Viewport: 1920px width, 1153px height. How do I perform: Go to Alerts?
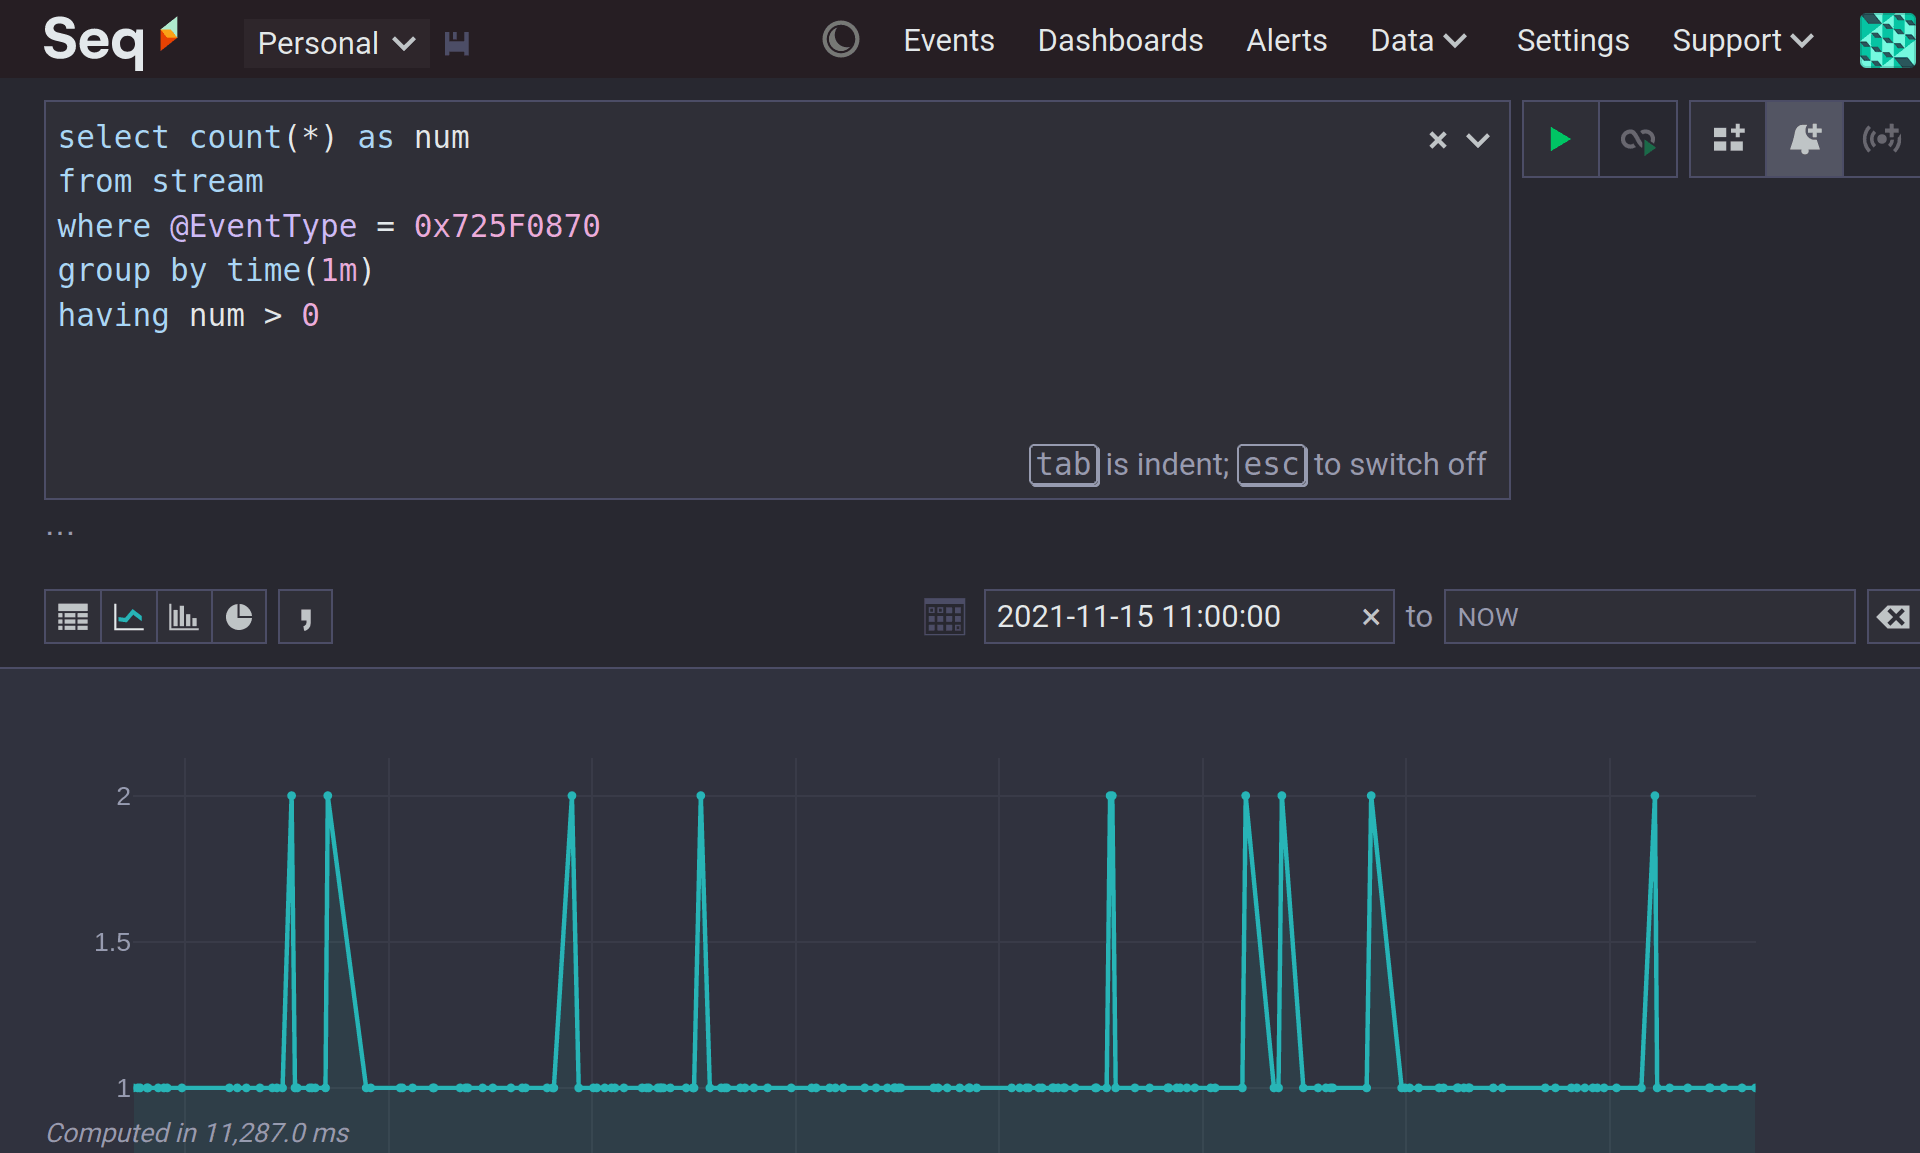tap(1286, 40)
